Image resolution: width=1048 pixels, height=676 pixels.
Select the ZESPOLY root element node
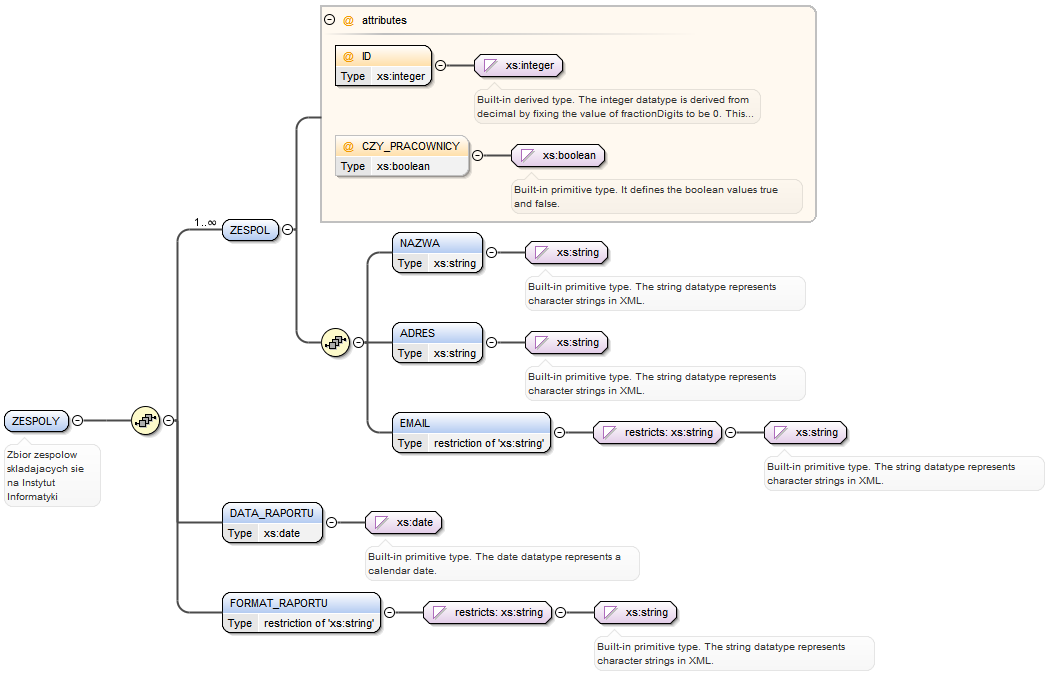point(36,421)
